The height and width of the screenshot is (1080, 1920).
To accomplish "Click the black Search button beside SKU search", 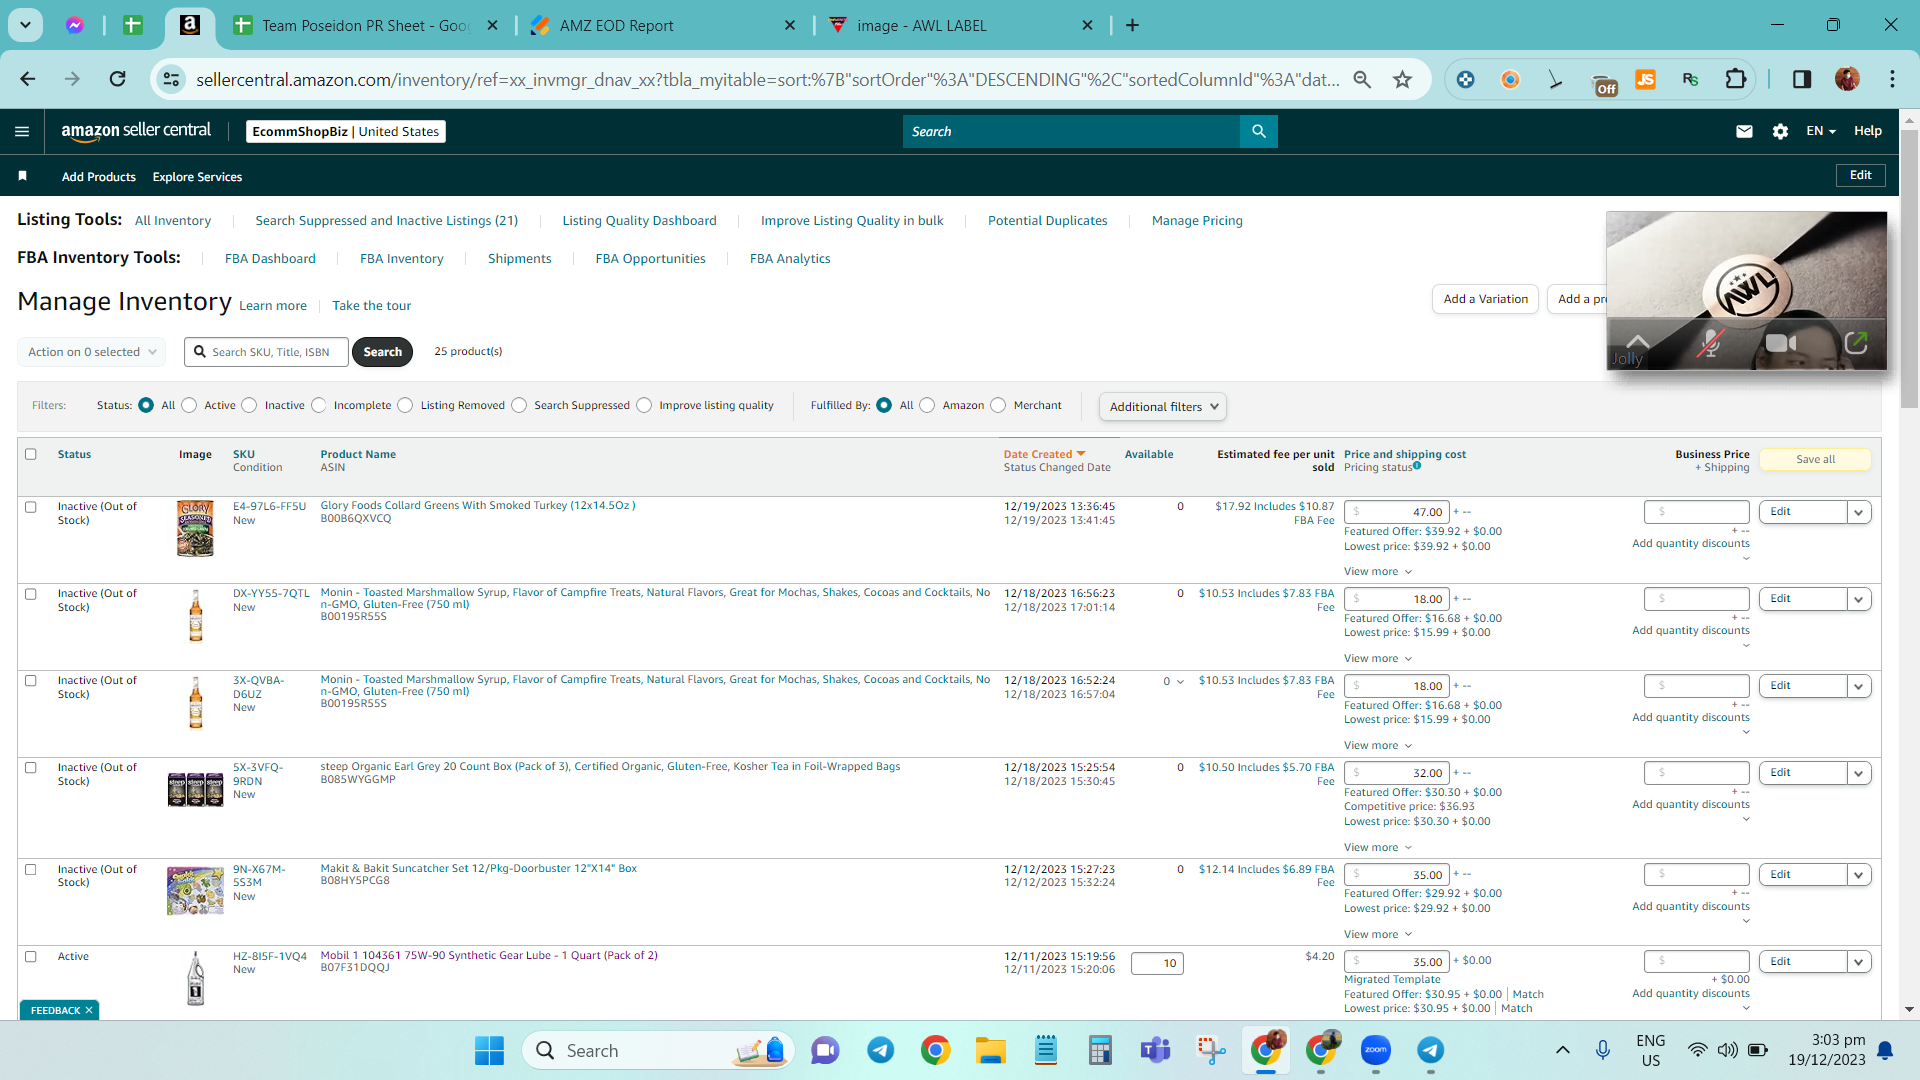I will point(382,352).
